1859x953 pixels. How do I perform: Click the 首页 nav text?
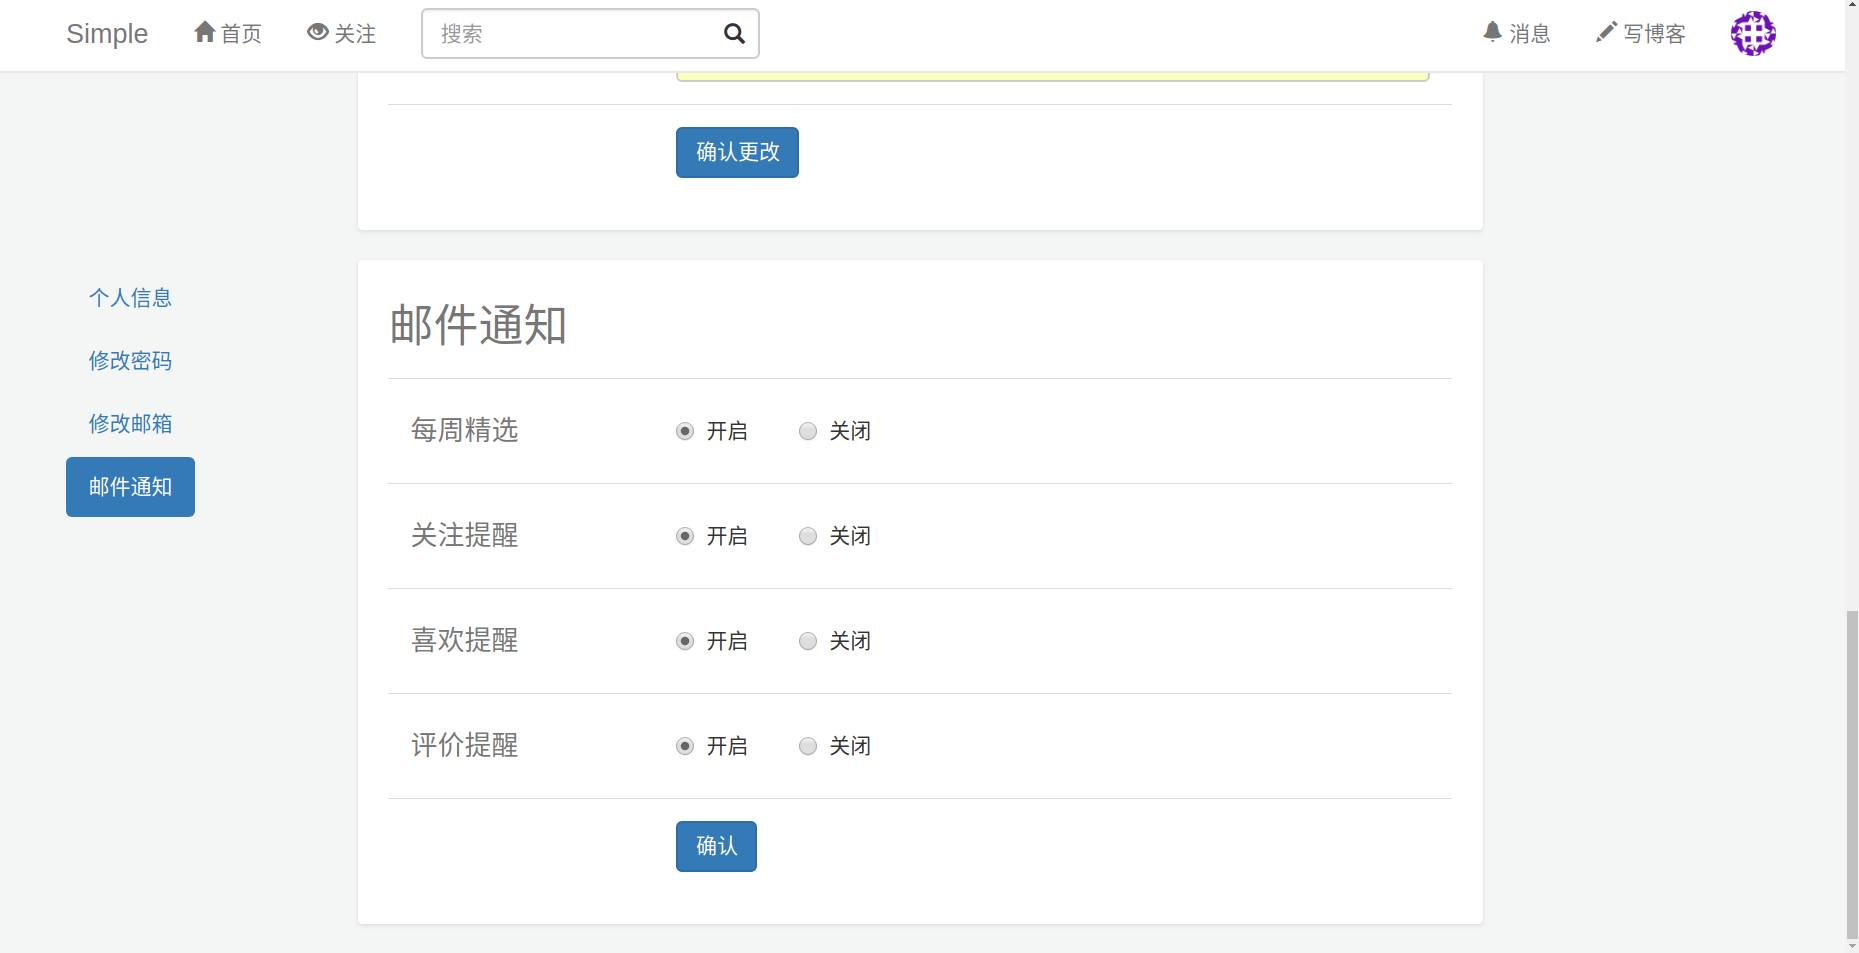coord(241,34)
